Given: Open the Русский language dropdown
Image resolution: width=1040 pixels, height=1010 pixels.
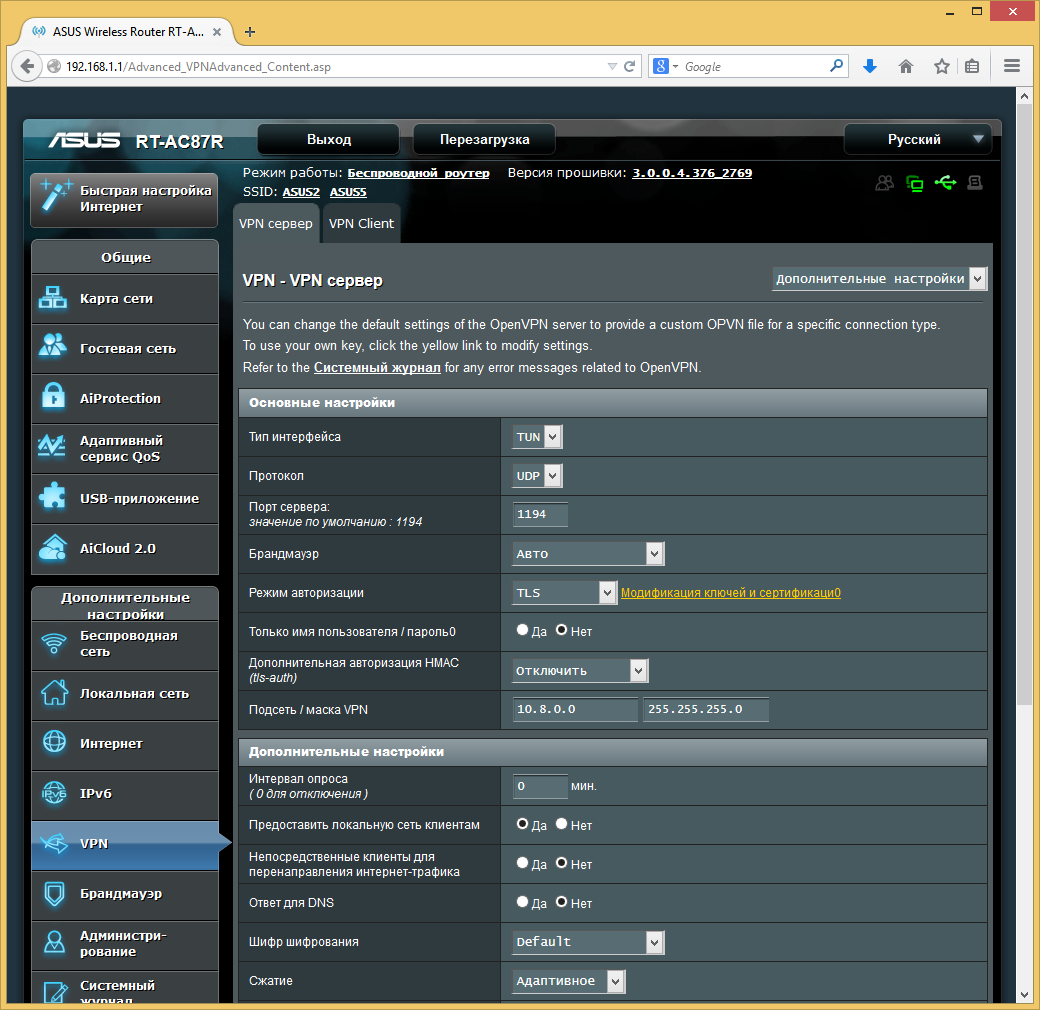Looking at the screenshot, I should (x=917, y=140).
